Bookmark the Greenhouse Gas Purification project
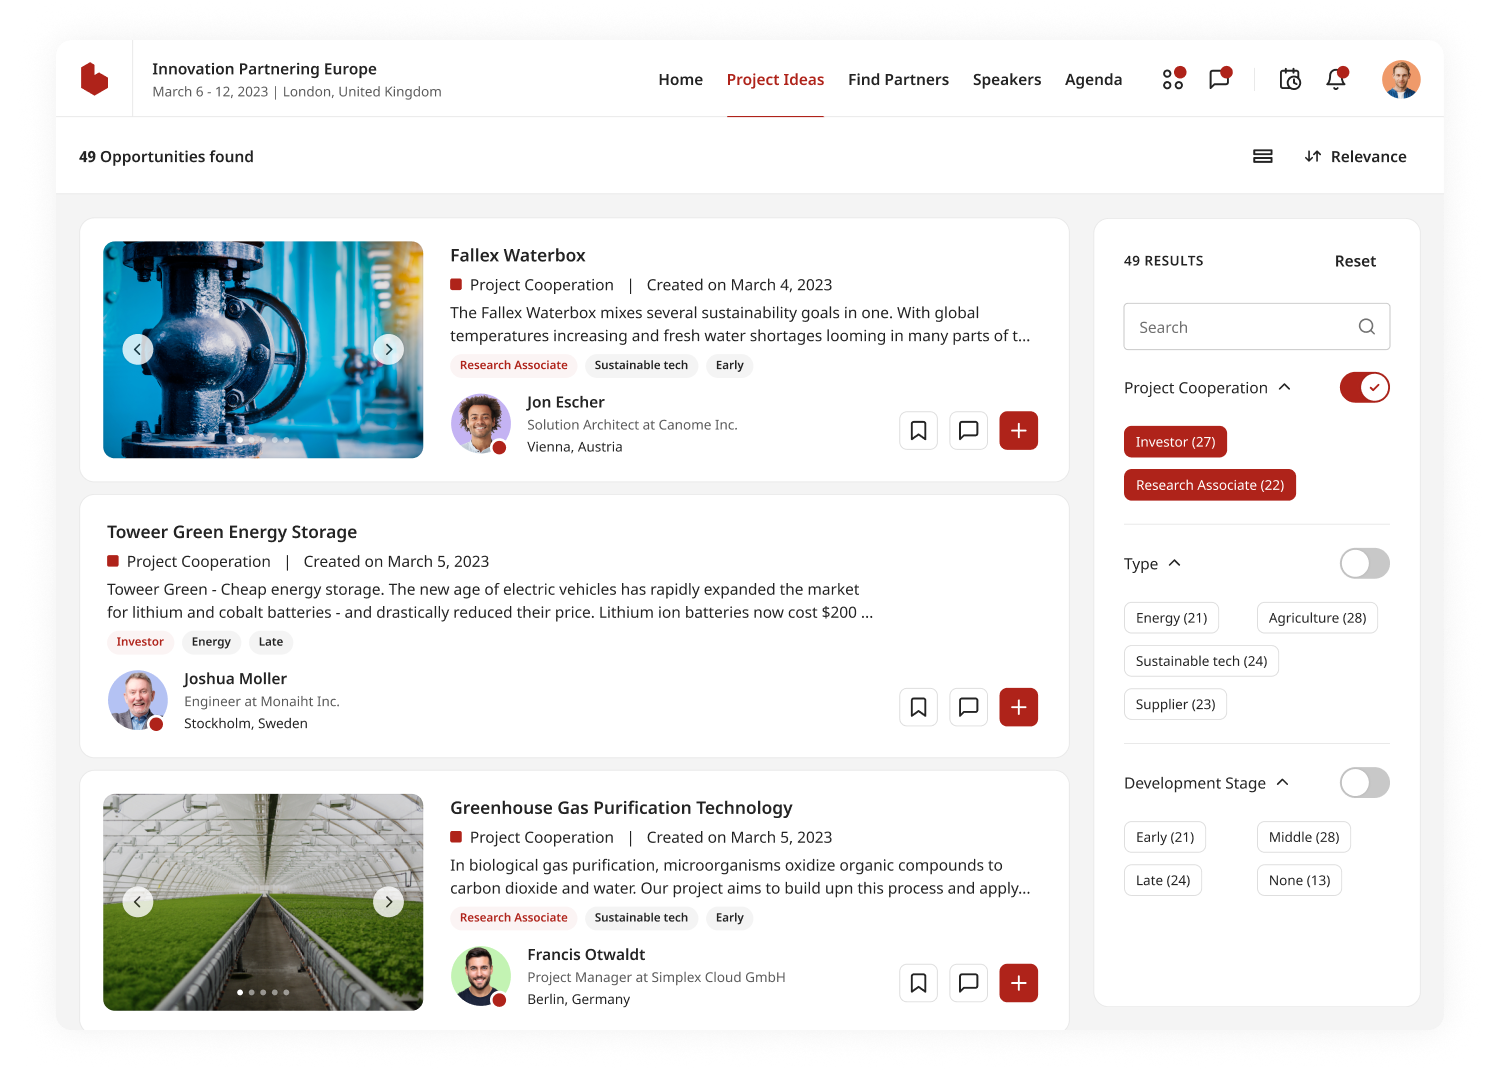 [918, 983]
